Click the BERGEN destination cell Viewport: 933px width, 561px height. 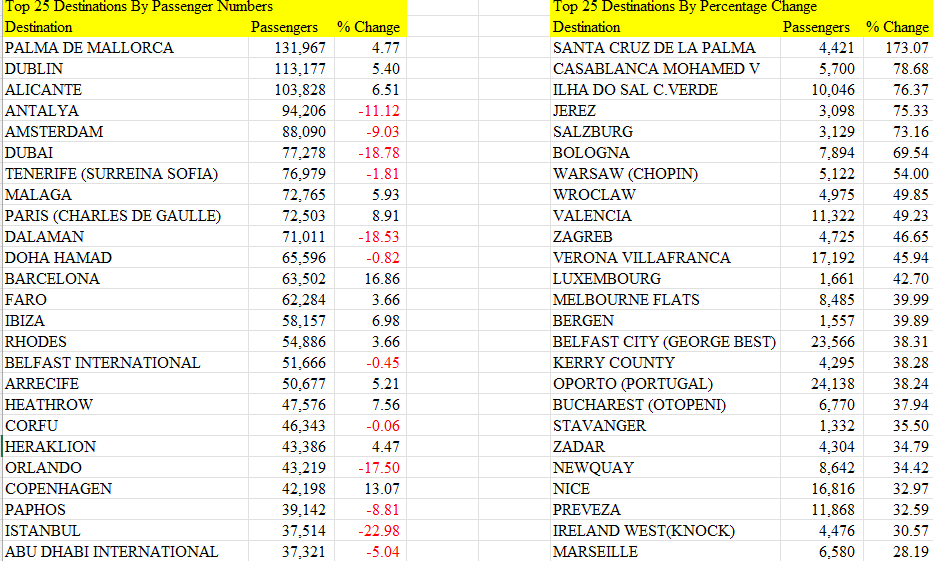point(665,321)
